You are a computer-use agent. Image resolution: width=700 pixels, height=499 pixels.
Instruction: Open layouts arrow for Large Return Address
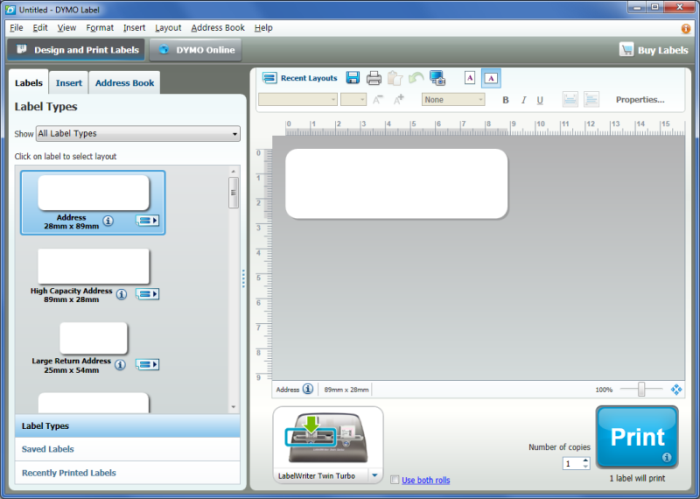click(x=148, y=364)
